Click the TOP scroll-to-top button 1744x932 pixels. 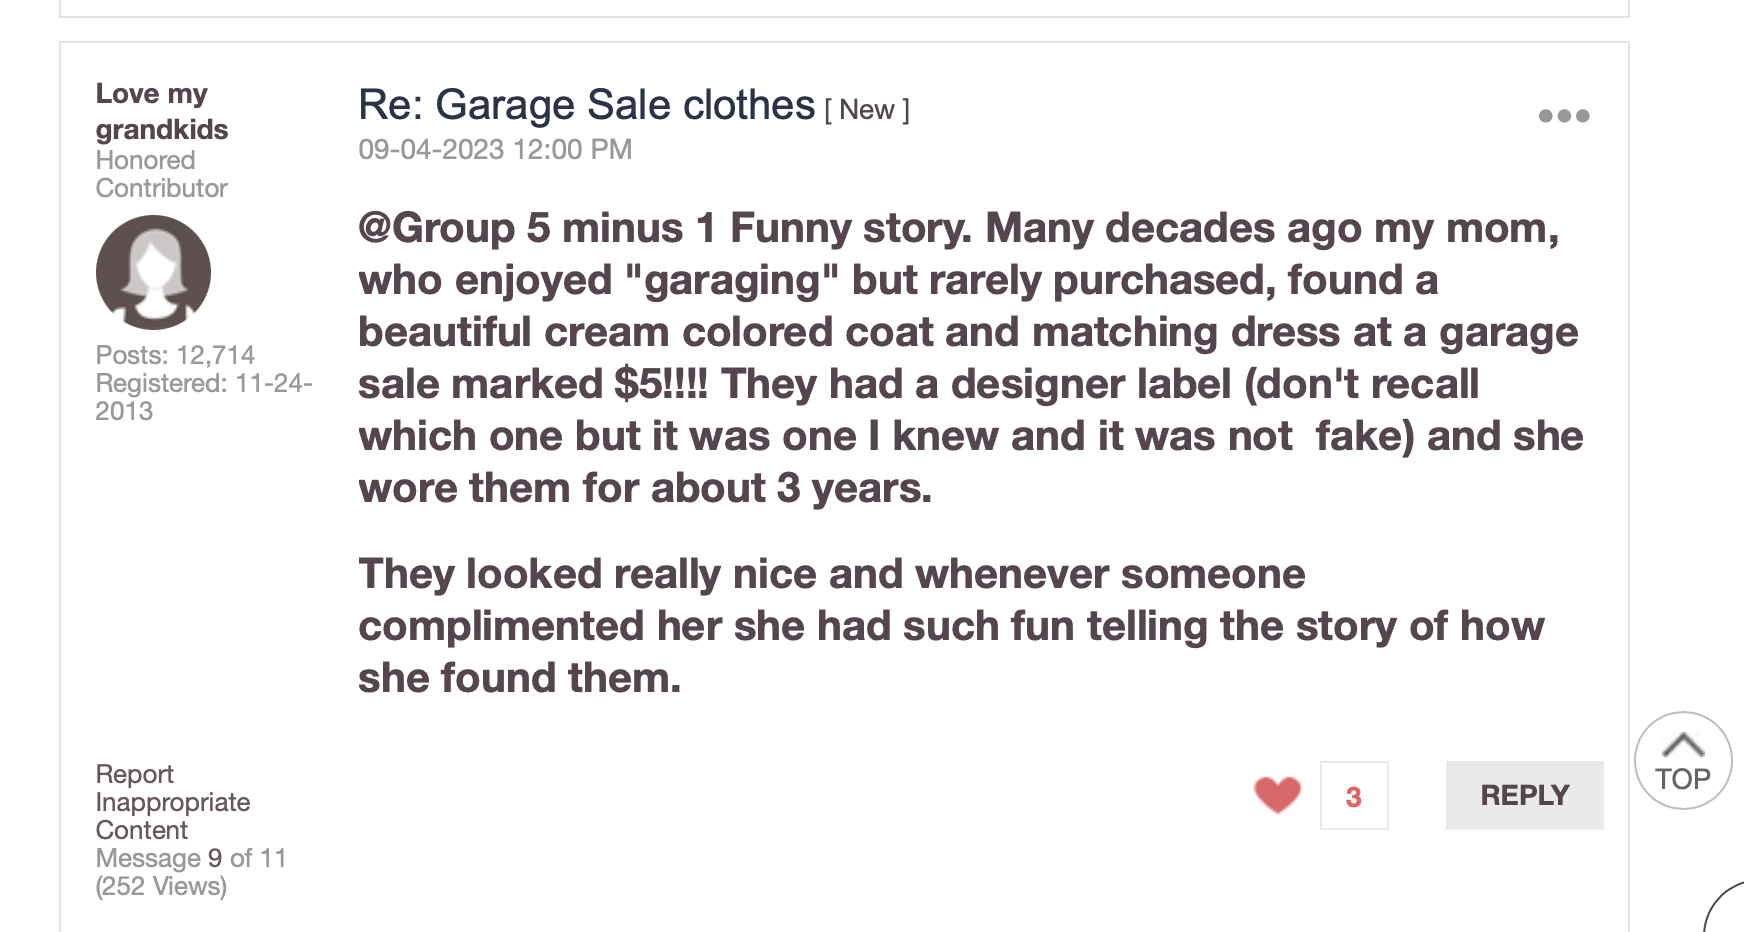coord(1683,761)
